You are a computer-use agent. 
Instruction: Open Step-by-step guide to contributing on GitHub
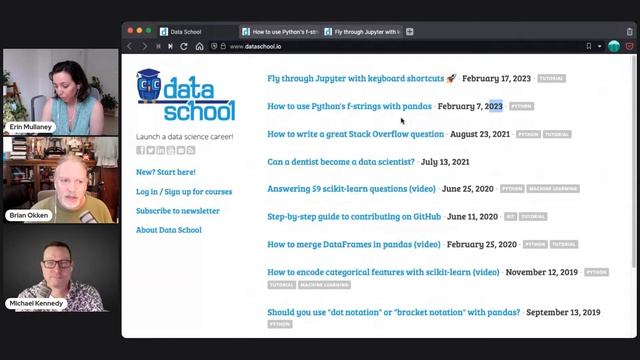pyautogui.click(x=354, y=216)
